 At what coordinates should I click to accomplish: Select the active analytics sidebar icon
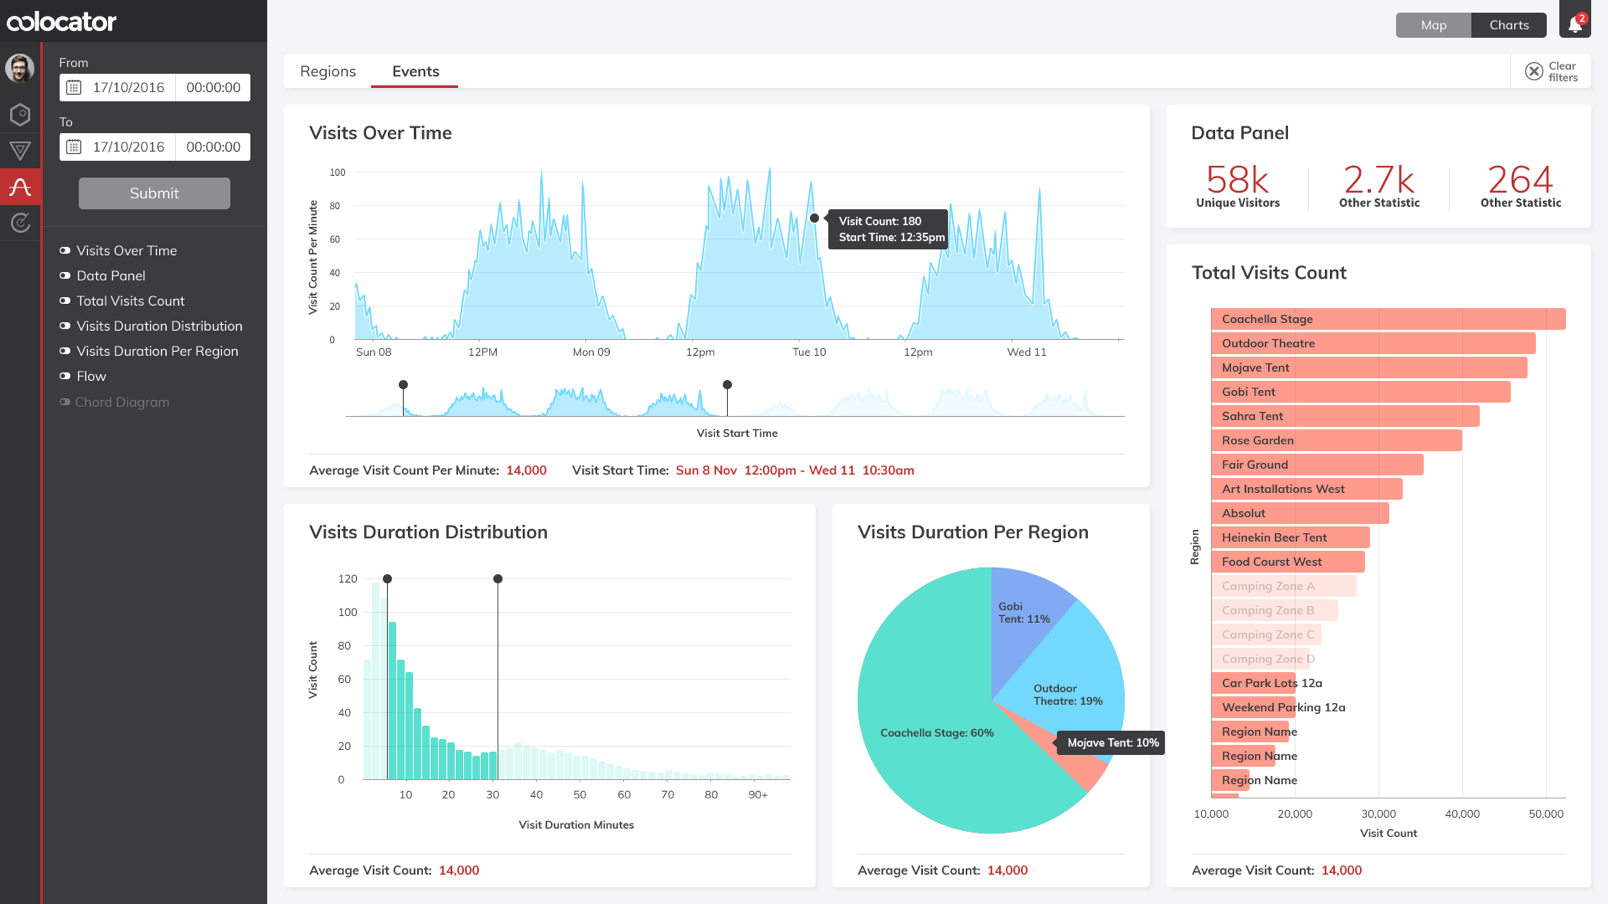click(x=20, y=187)
